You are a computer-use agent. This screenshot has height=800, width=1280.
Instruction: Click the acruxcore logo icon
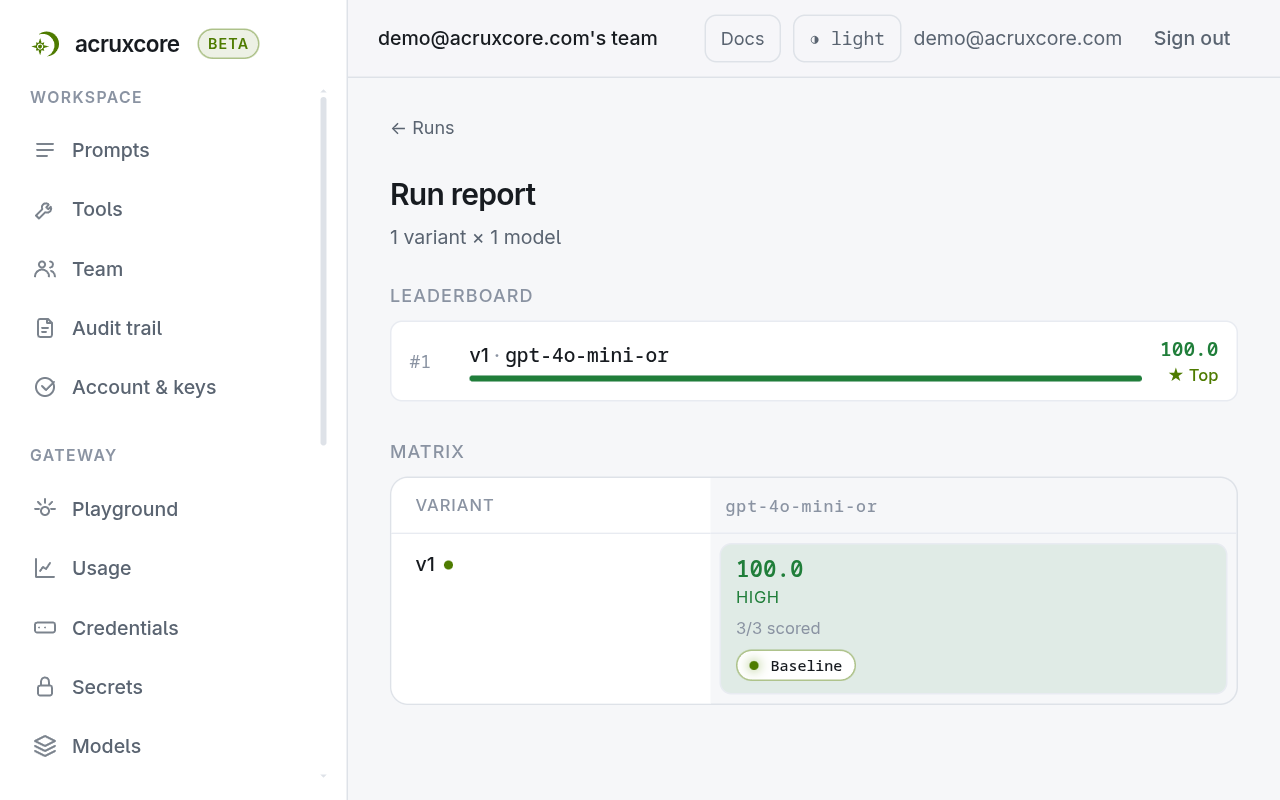pos(45,44)
